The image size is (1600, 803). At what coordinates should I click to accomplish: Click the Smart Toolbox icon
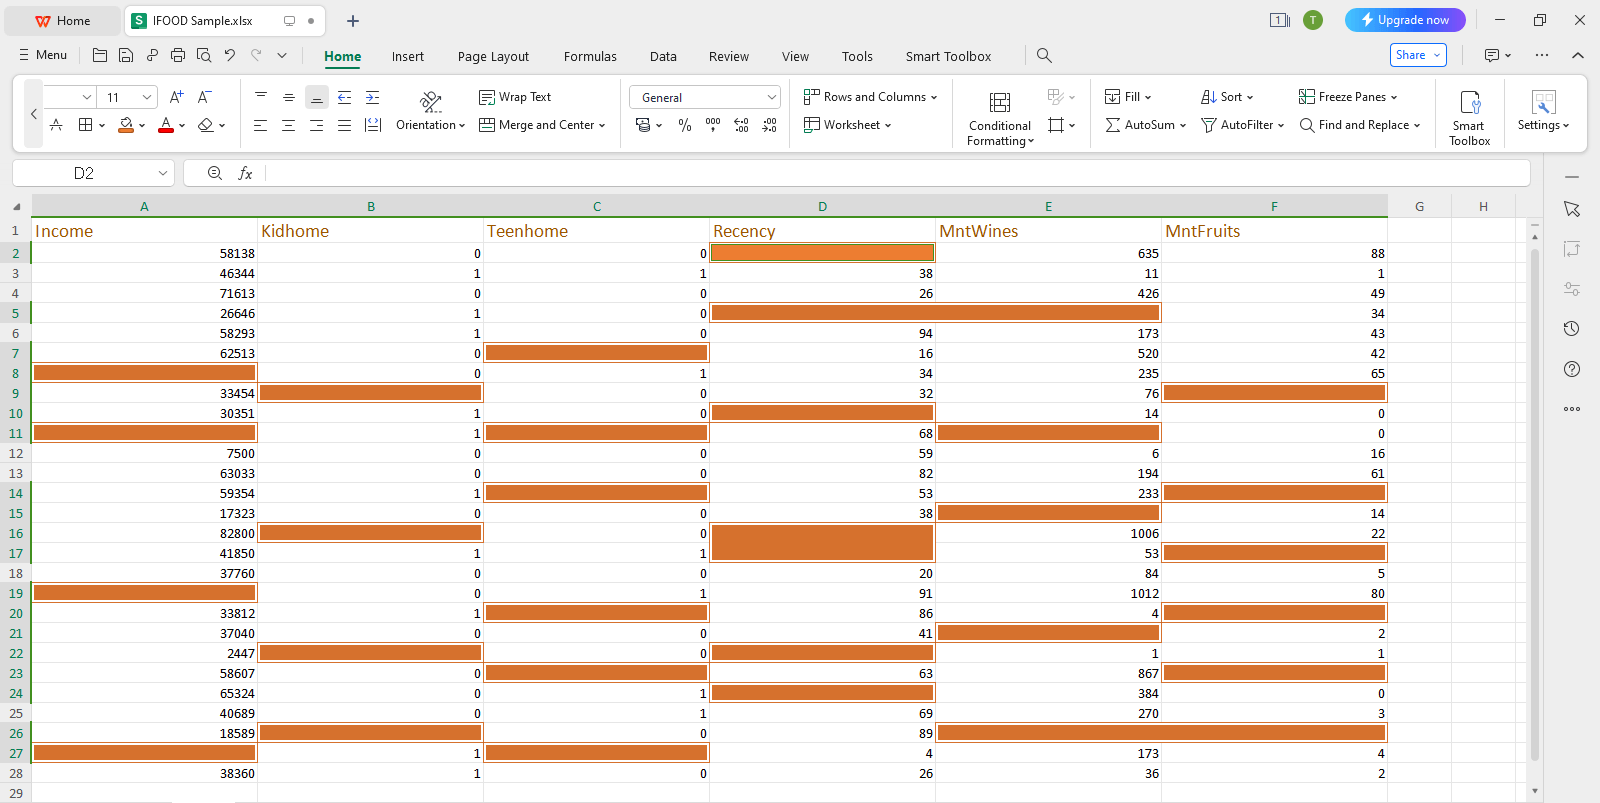coord(1470,102)
